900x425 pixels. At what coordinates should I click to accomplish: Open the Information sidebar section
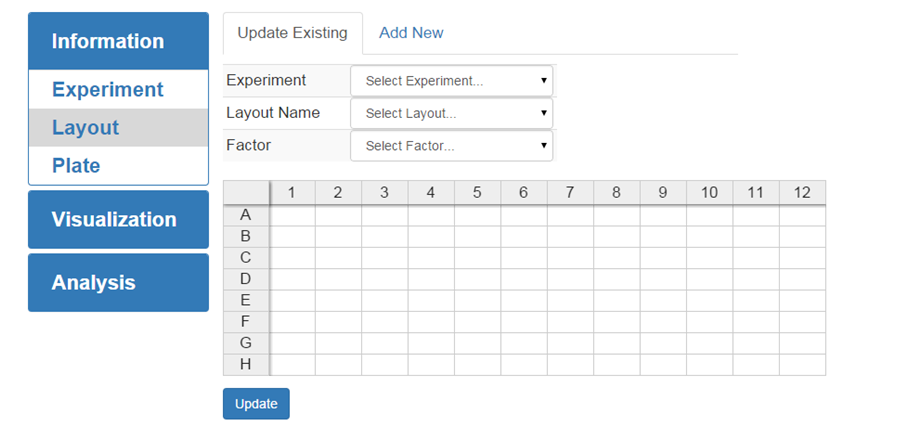[x=118, y=41]
